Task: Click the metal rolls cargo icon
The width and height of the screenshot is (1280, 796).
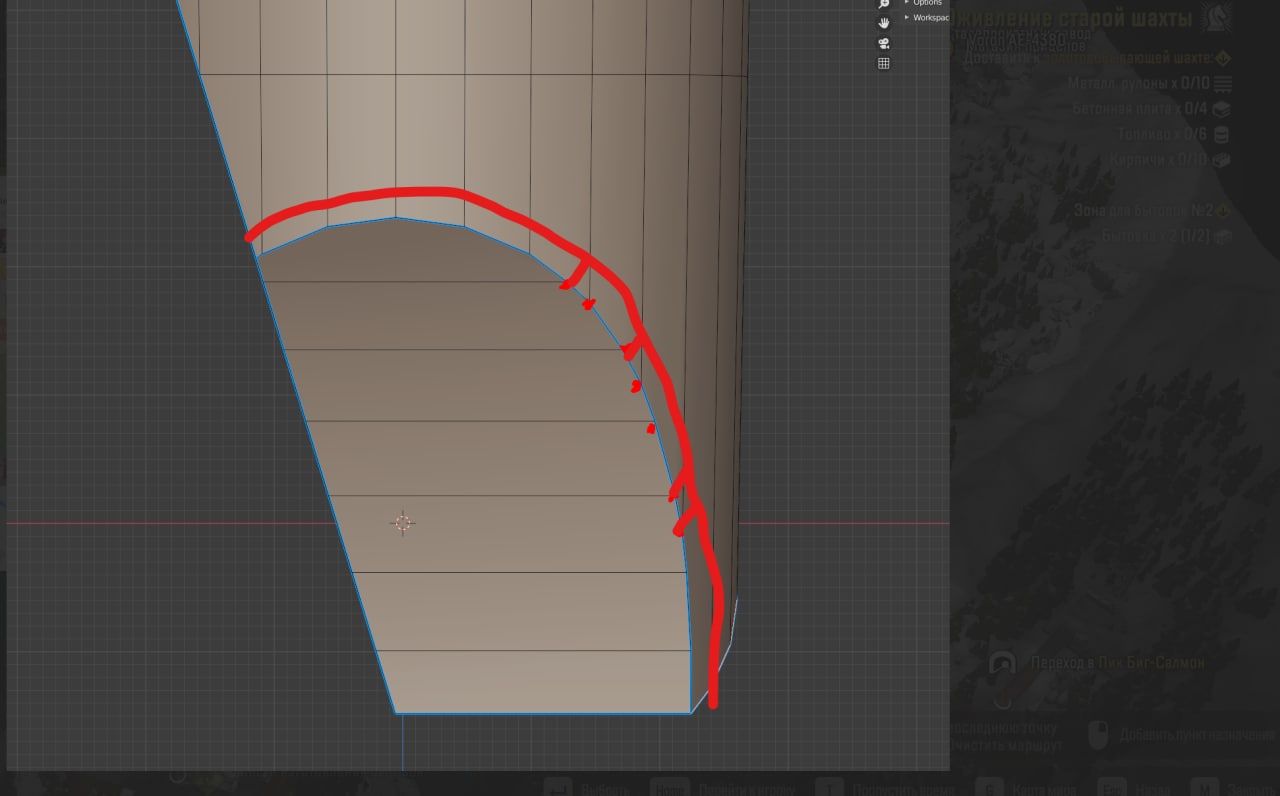Action: coord(1222,84)
